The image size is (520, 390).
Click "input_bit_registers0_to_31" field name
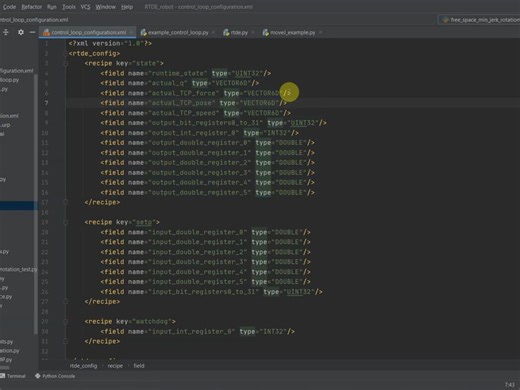[203, 292]
